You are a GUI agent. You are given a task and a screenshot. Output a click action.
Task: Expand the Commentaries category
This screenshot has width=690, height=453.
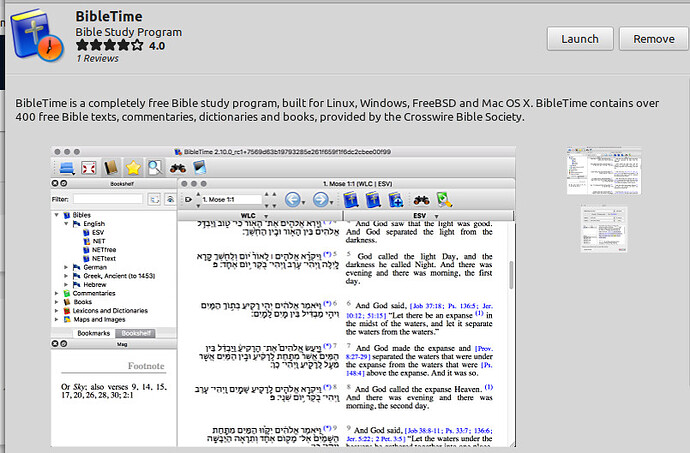pos(57,293)
